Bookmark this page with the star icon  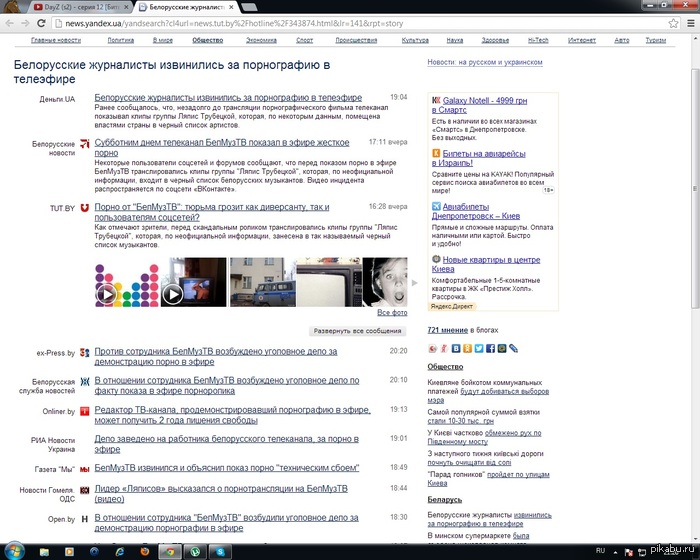pos(673,23)
